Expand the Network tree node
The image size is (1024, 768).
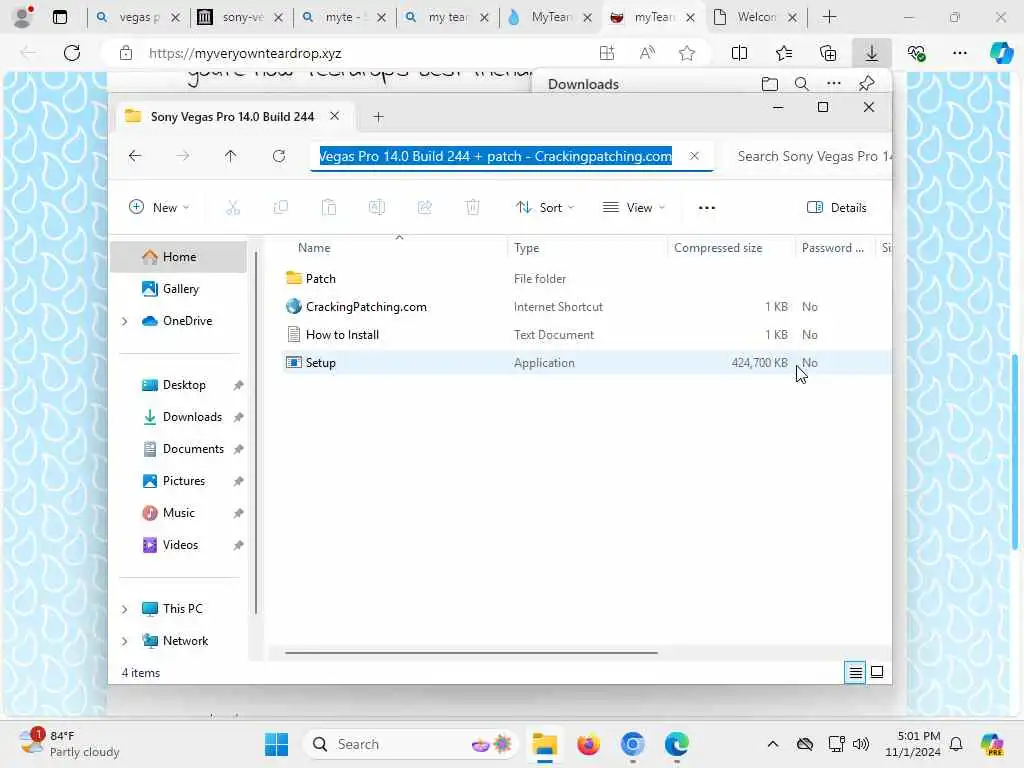click(x=124, y=641)
